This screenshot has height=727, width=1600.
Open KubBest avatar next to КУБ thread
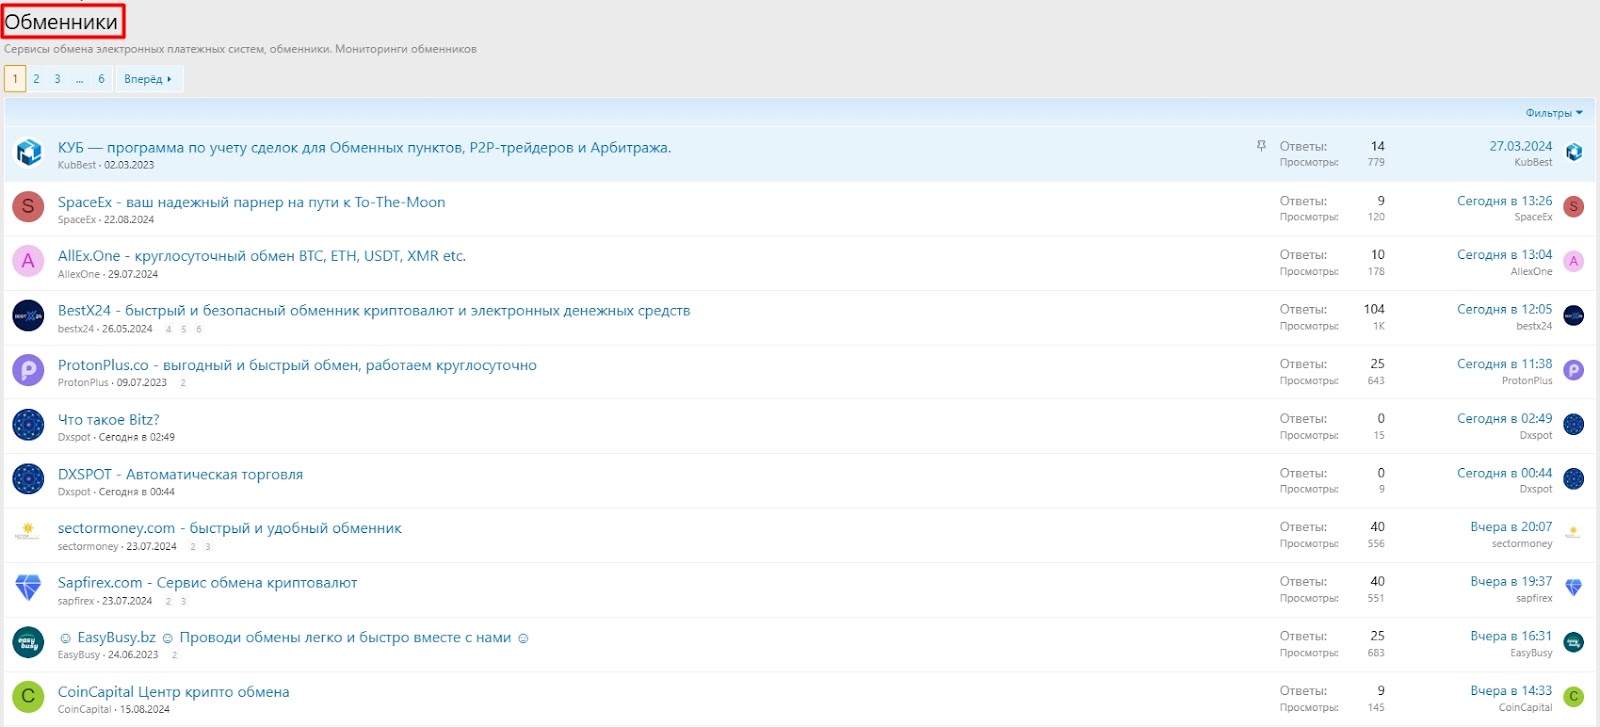click(x=28, y=152)
